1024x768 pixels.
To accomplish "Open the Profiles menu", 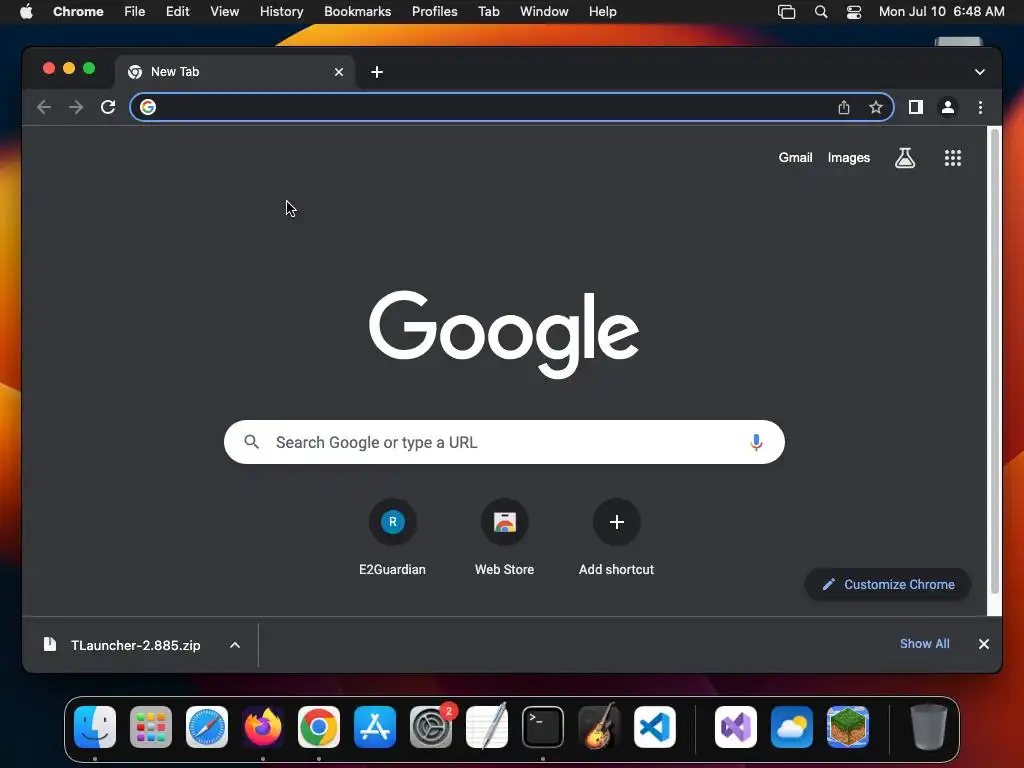I will pos(434,11).
